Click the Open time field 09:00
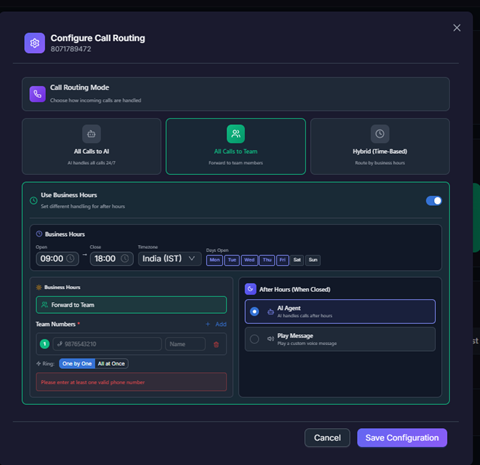Screen dimensions: 480x465 point(57,259)
